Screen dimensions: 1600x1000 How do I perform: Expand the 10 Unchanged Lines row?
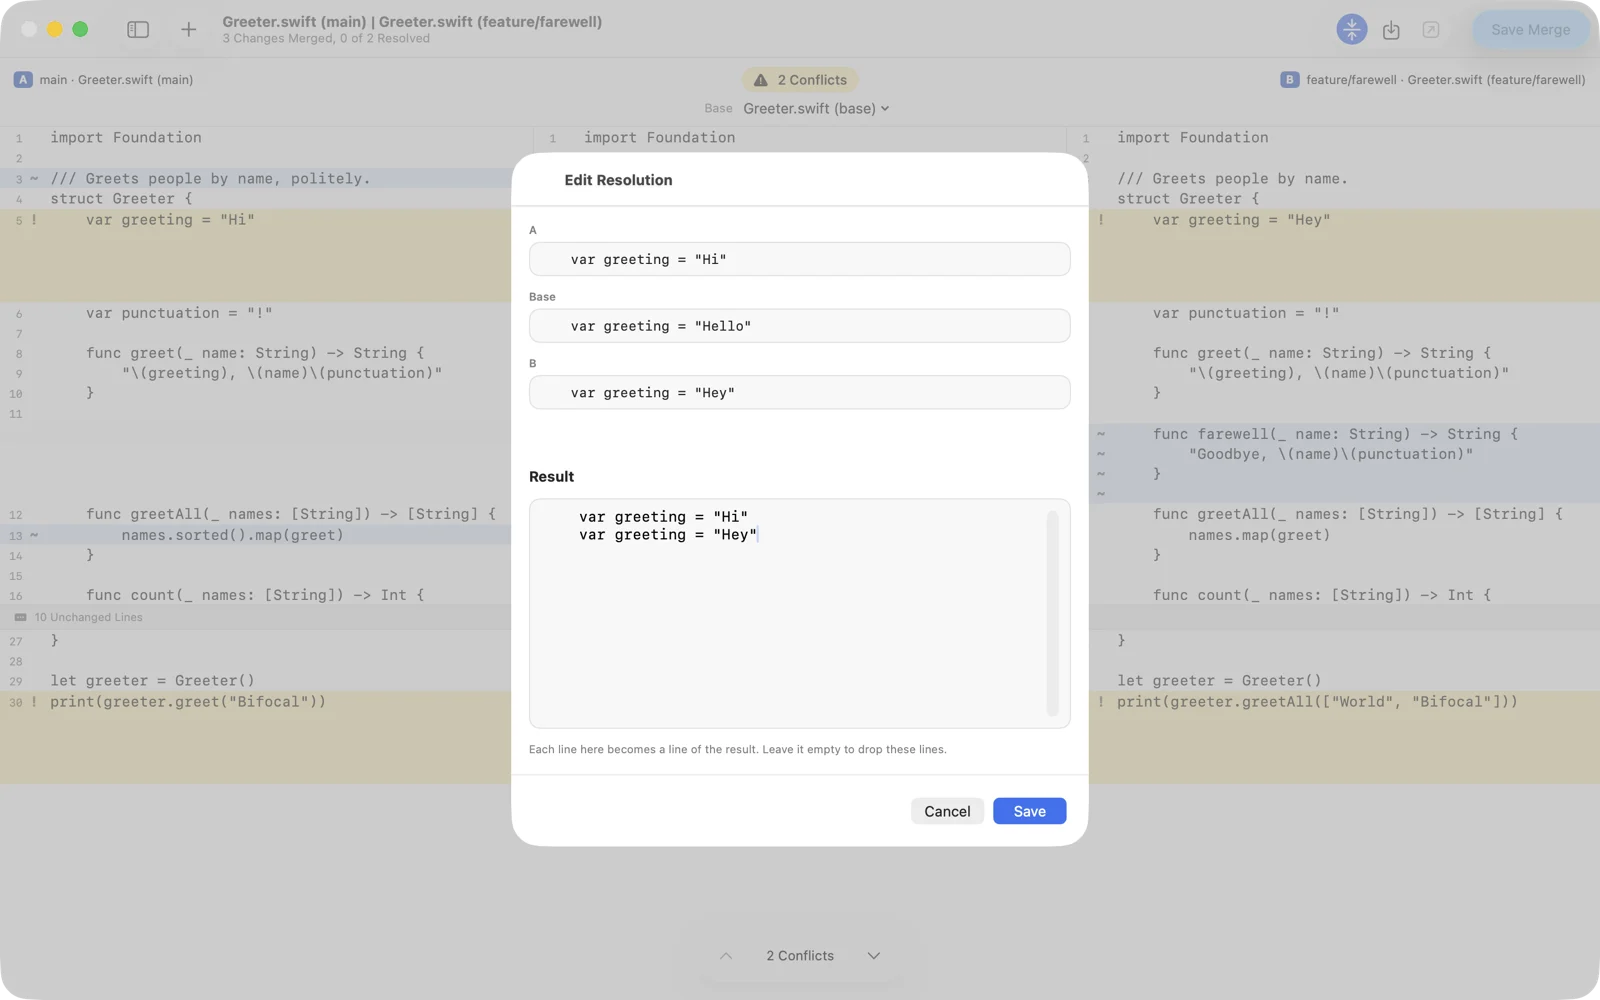(x=256, y=617)
